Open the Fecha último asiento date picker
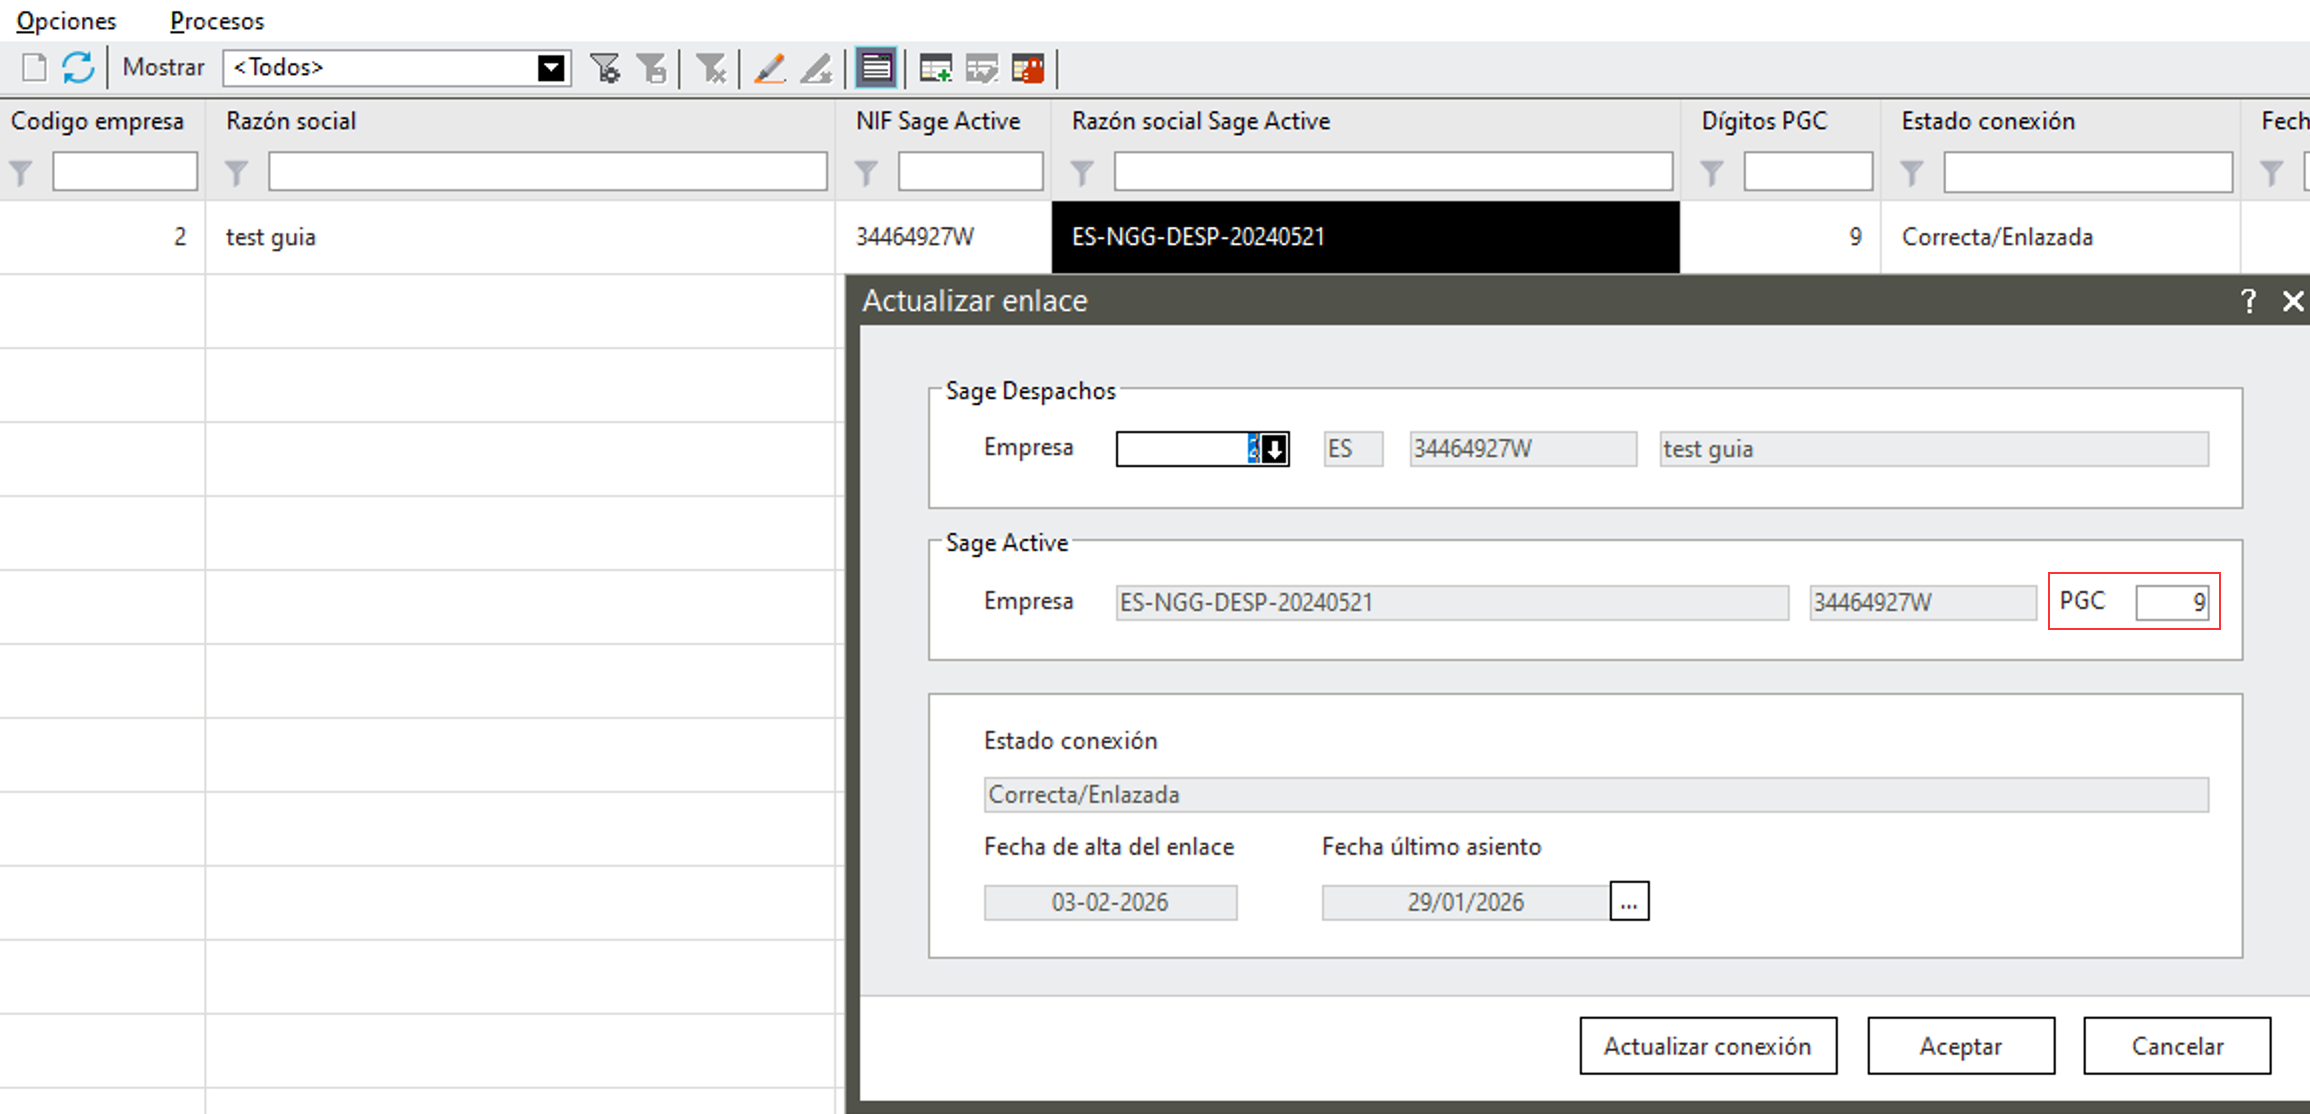 click(x=1629, y=902)
